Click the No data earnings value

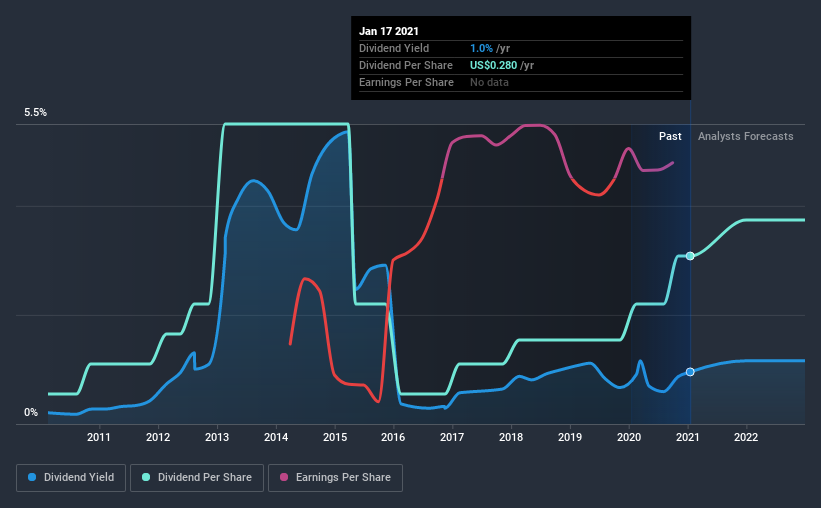click(489, 82)
